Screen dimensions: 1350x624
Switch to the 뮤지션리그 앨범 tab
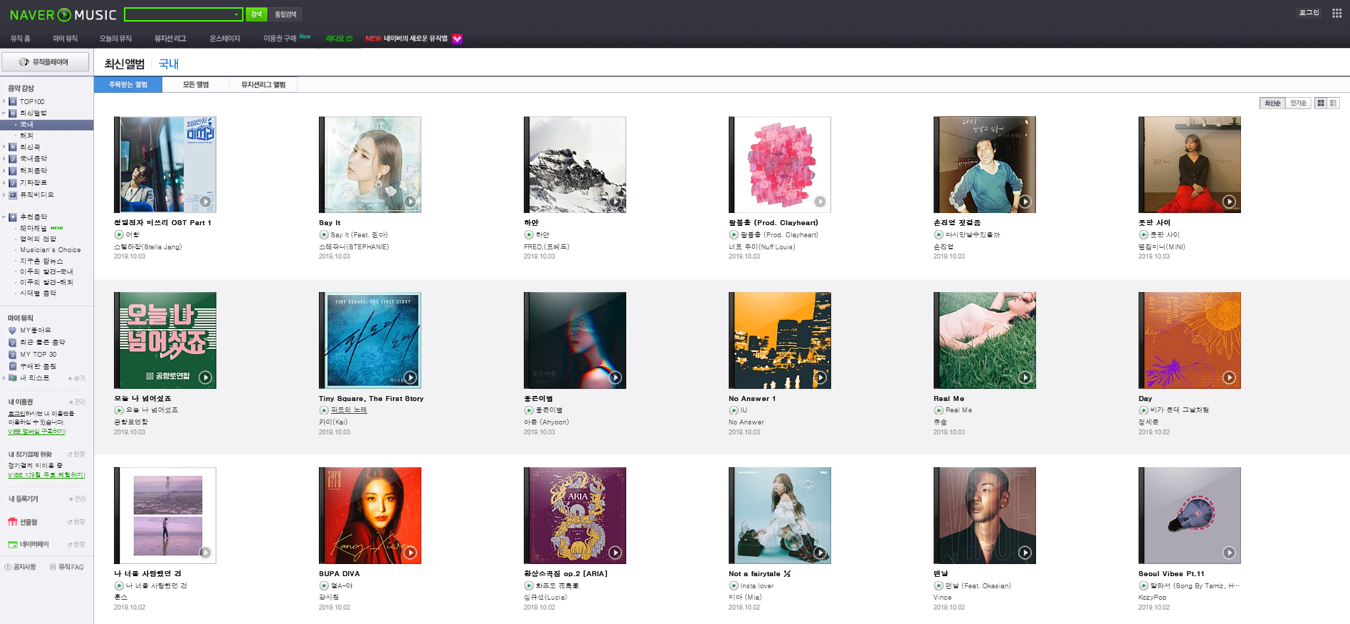(264, 85)
